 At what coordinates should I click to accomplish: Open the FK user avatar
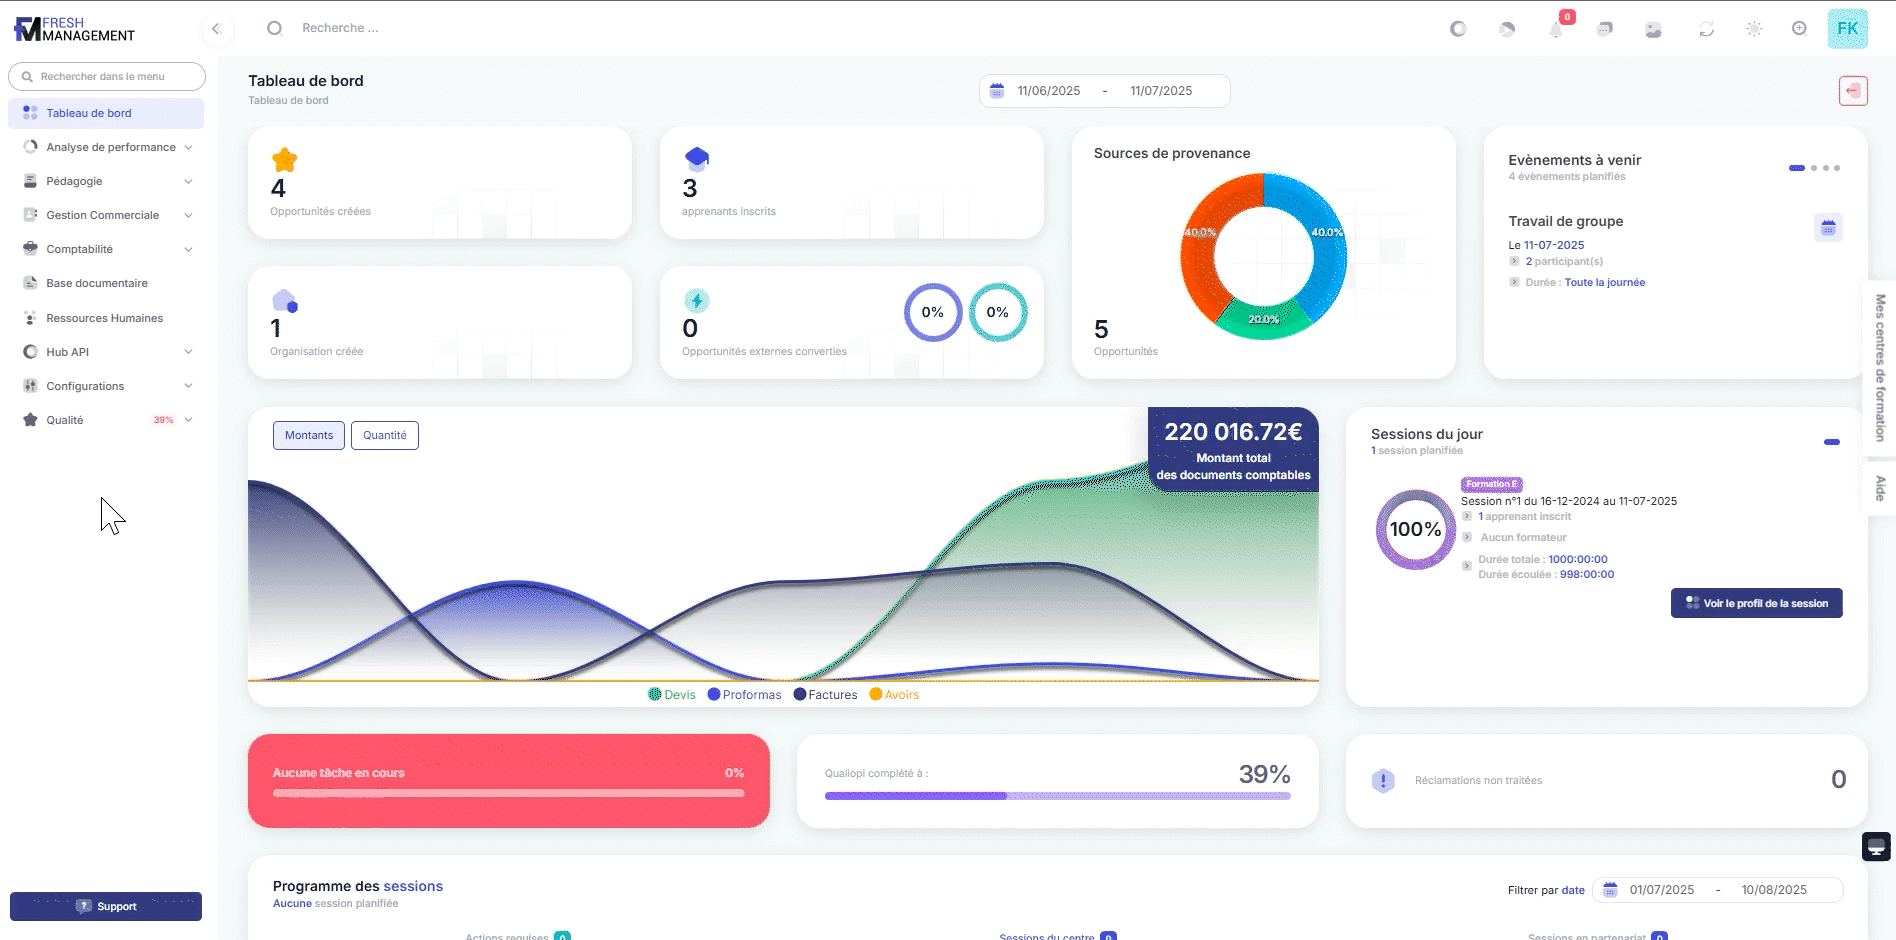(x=1847, y=29)
